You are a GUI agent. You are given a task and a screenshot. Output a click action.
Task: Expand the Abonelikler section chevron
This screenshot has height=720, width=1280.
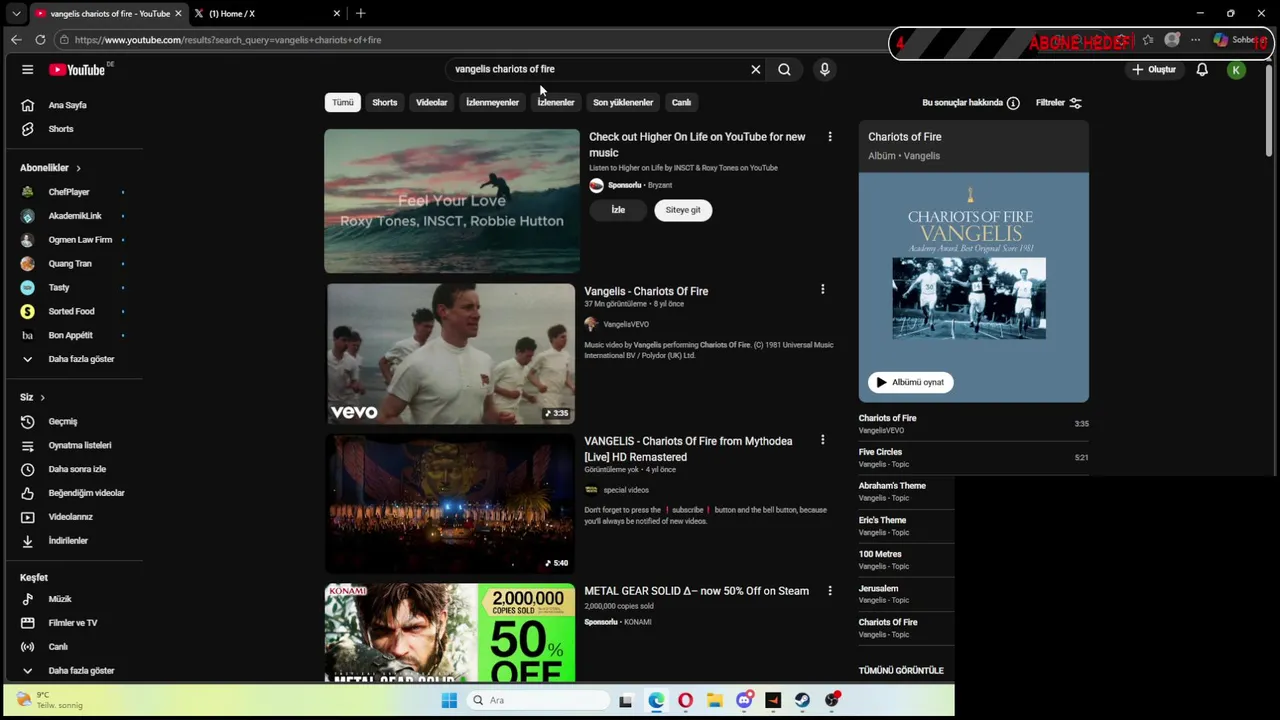[78, 168]
